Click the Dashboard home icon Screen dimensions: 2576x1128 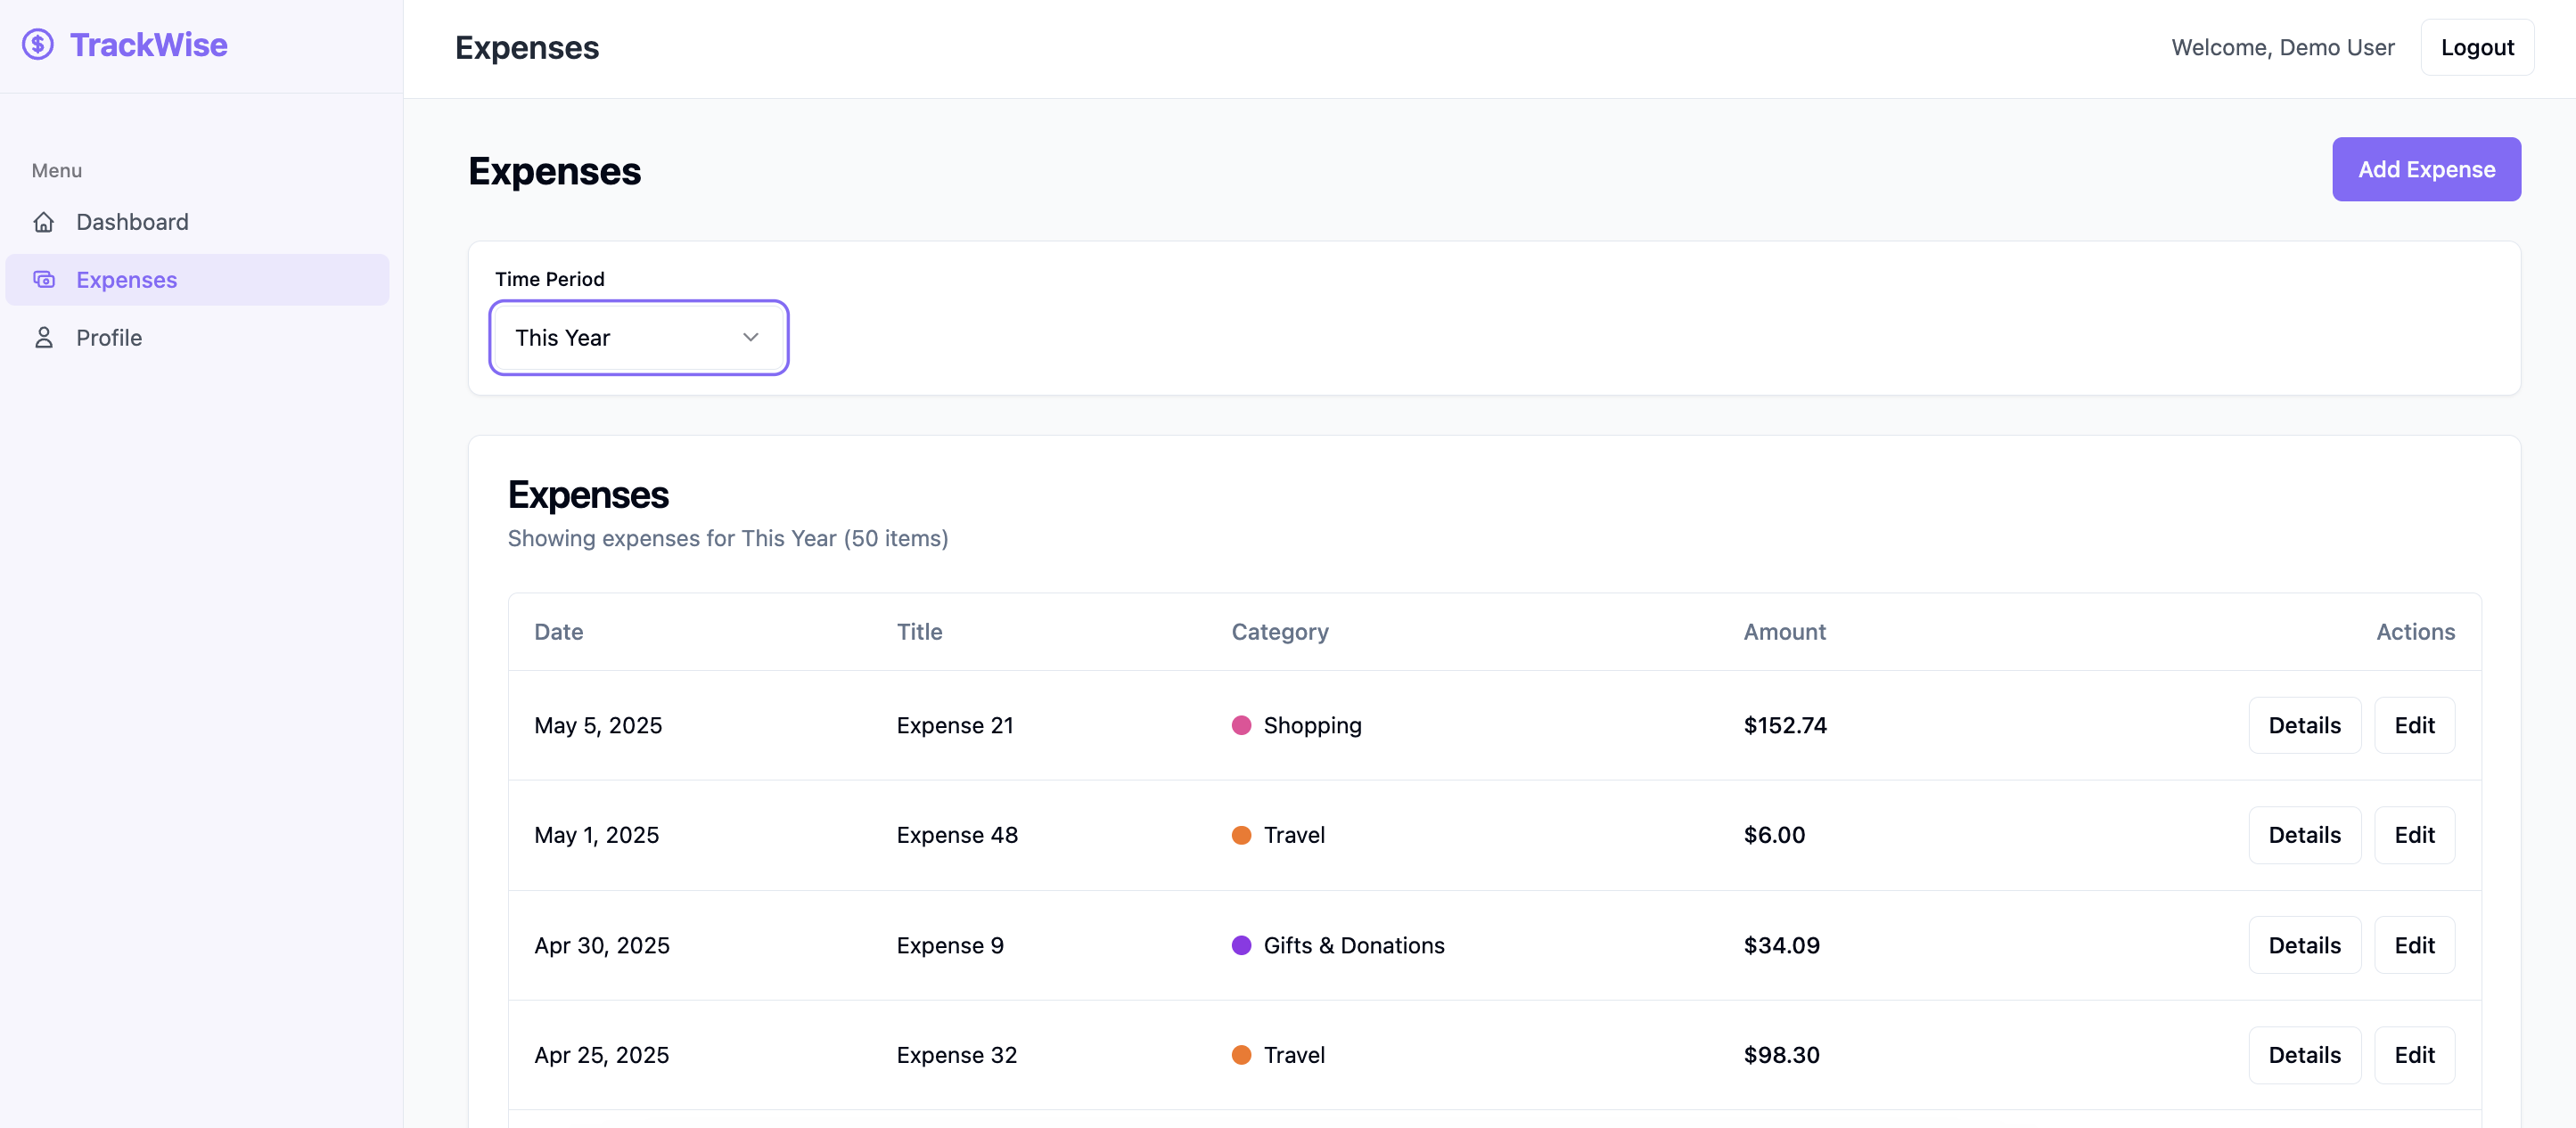(x=43, y=222)
